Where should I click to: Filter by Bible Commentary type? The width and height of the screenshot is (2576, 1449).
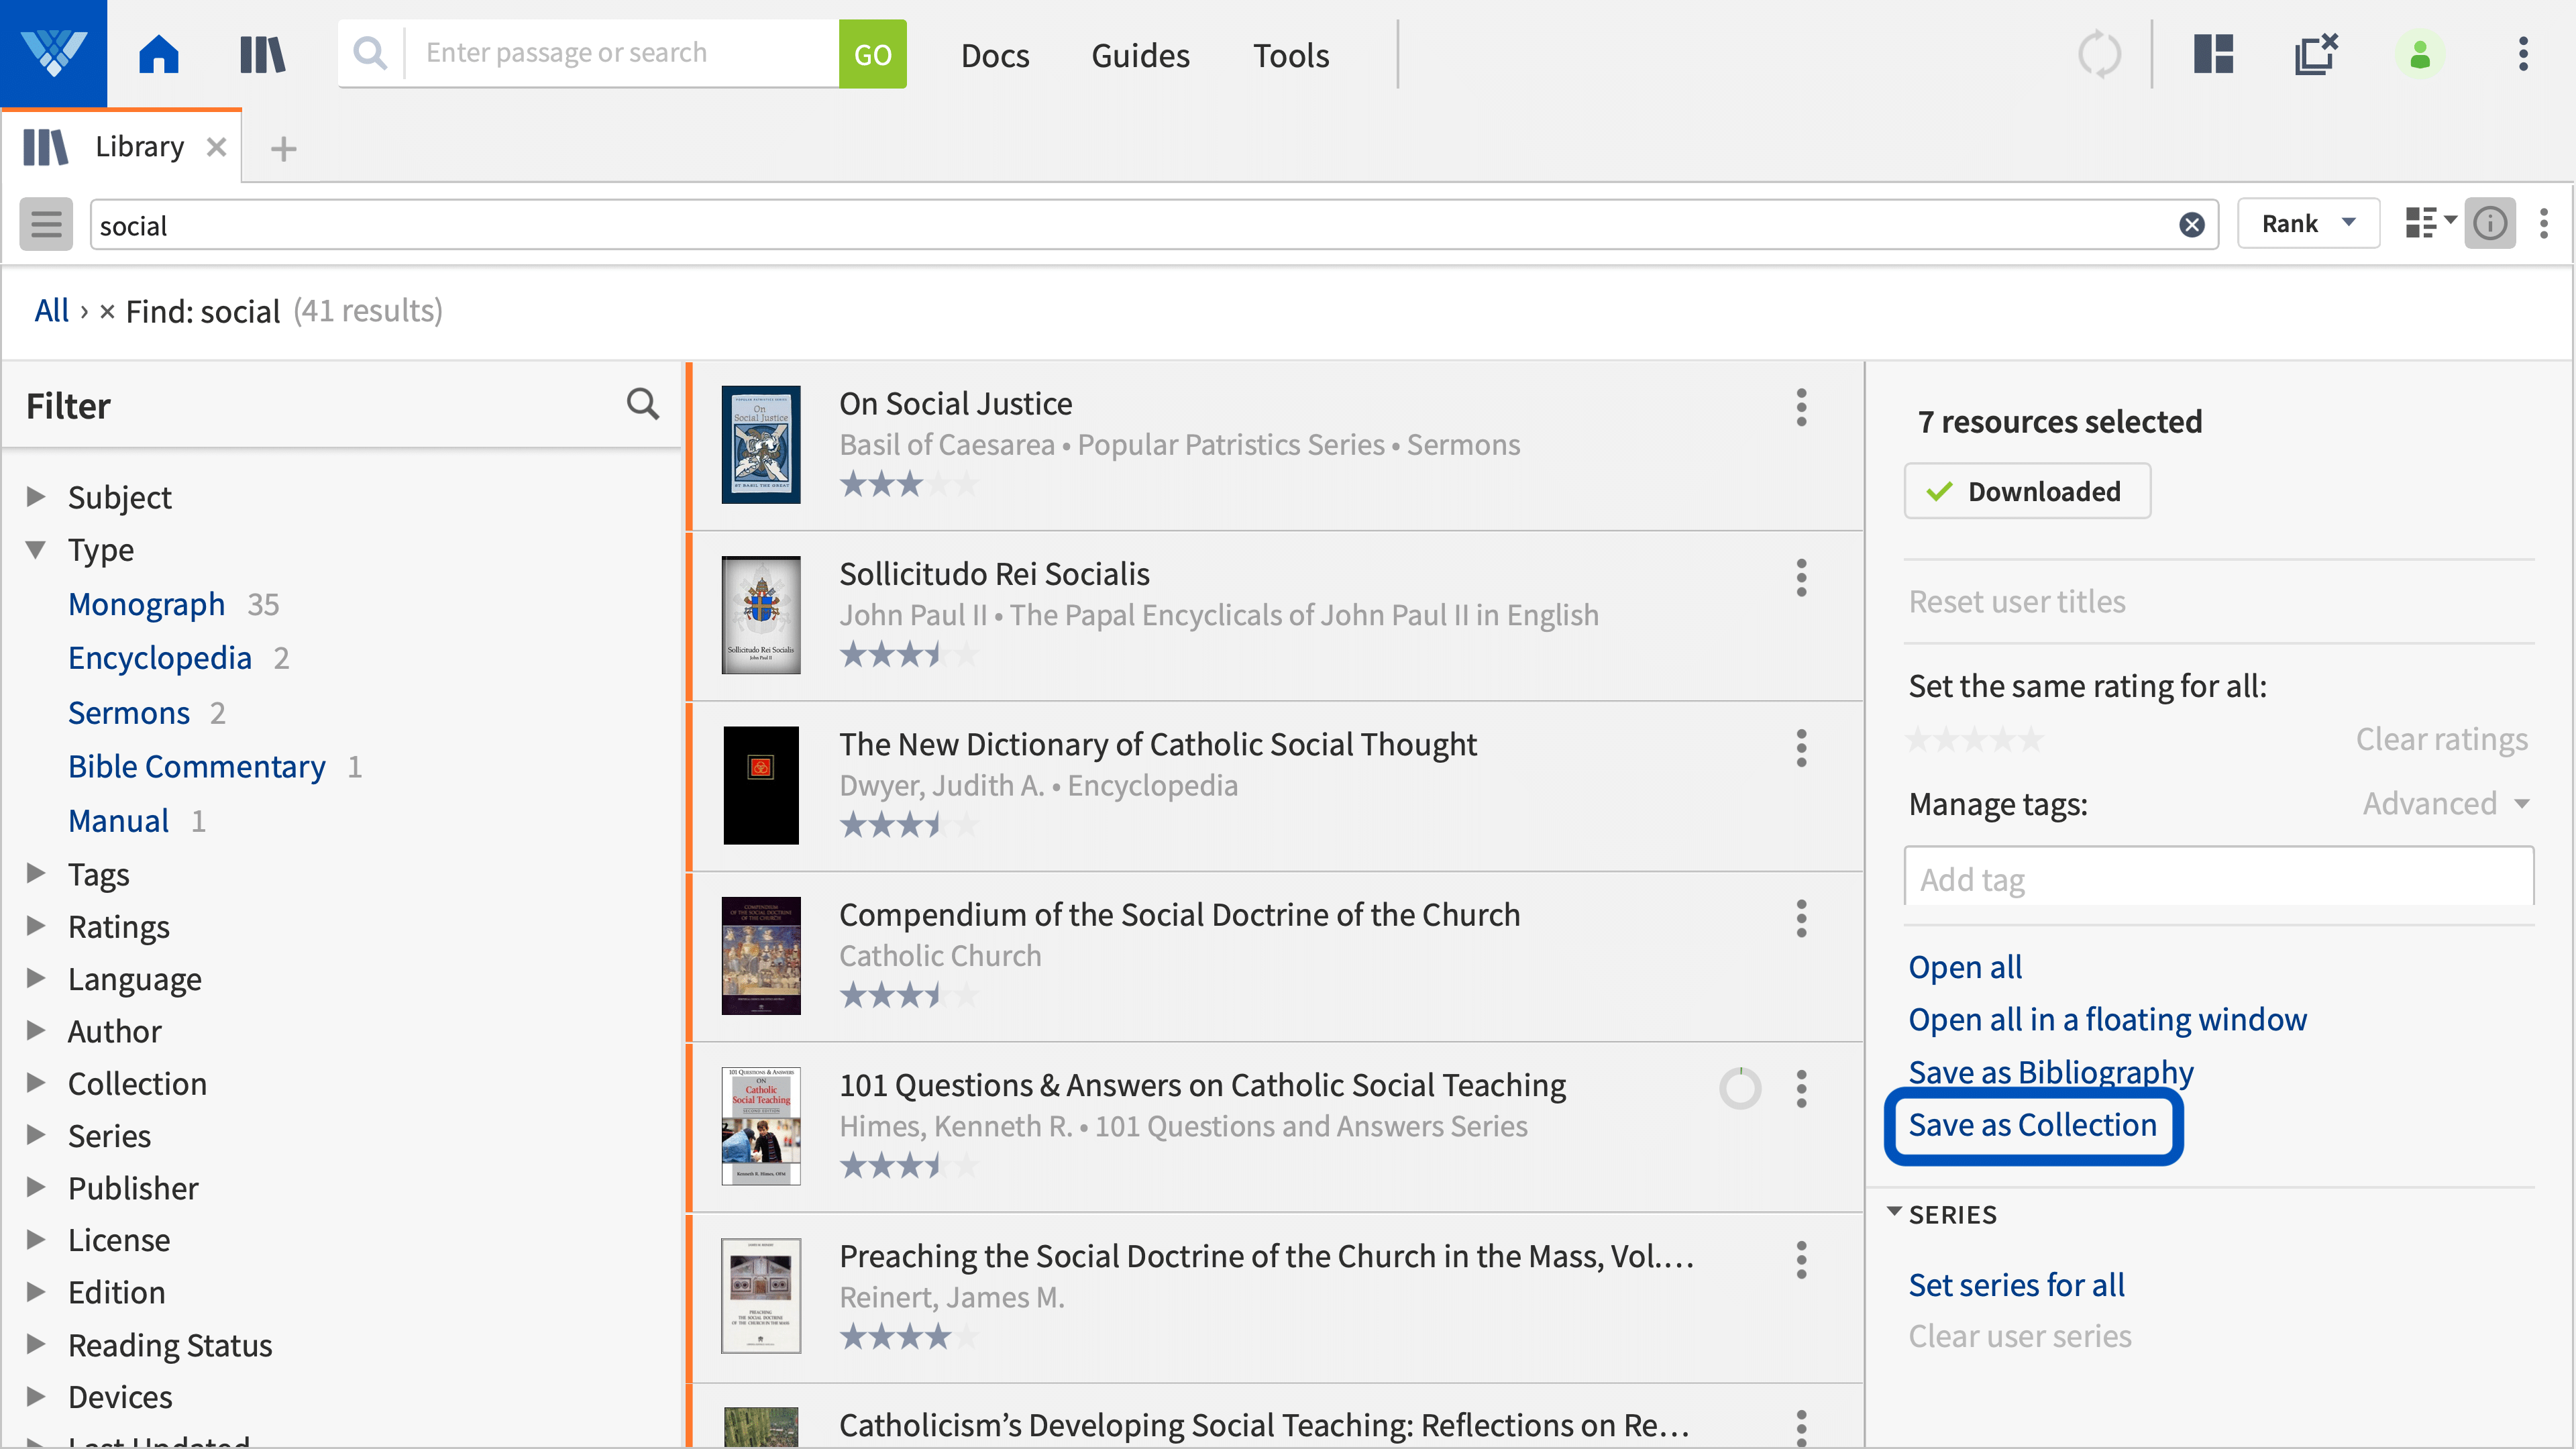pos(197,767)
